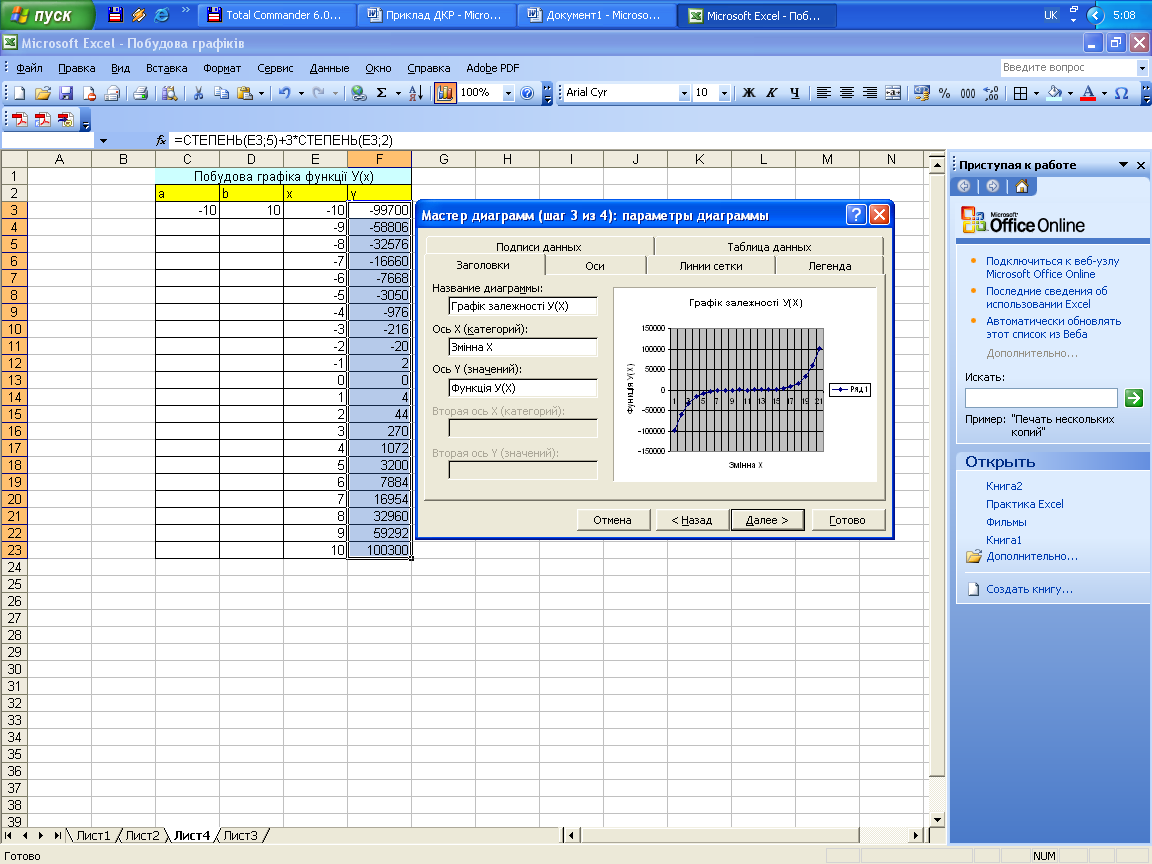The image size is (1152, 864).
Task: Click Создать книгу link
Action: [1029, 589]
